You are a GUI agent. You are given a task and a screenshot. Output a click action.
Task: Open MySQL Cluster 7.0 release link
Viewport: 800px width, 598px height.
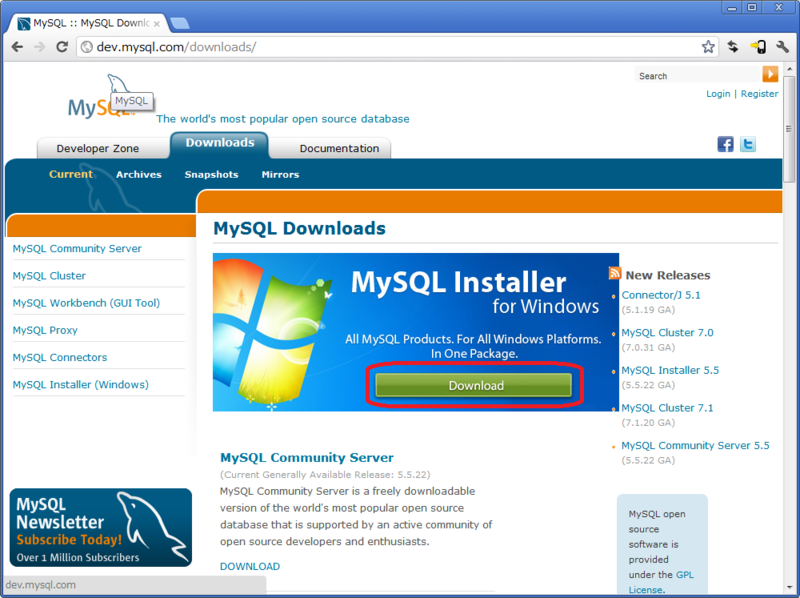[667, 333]
